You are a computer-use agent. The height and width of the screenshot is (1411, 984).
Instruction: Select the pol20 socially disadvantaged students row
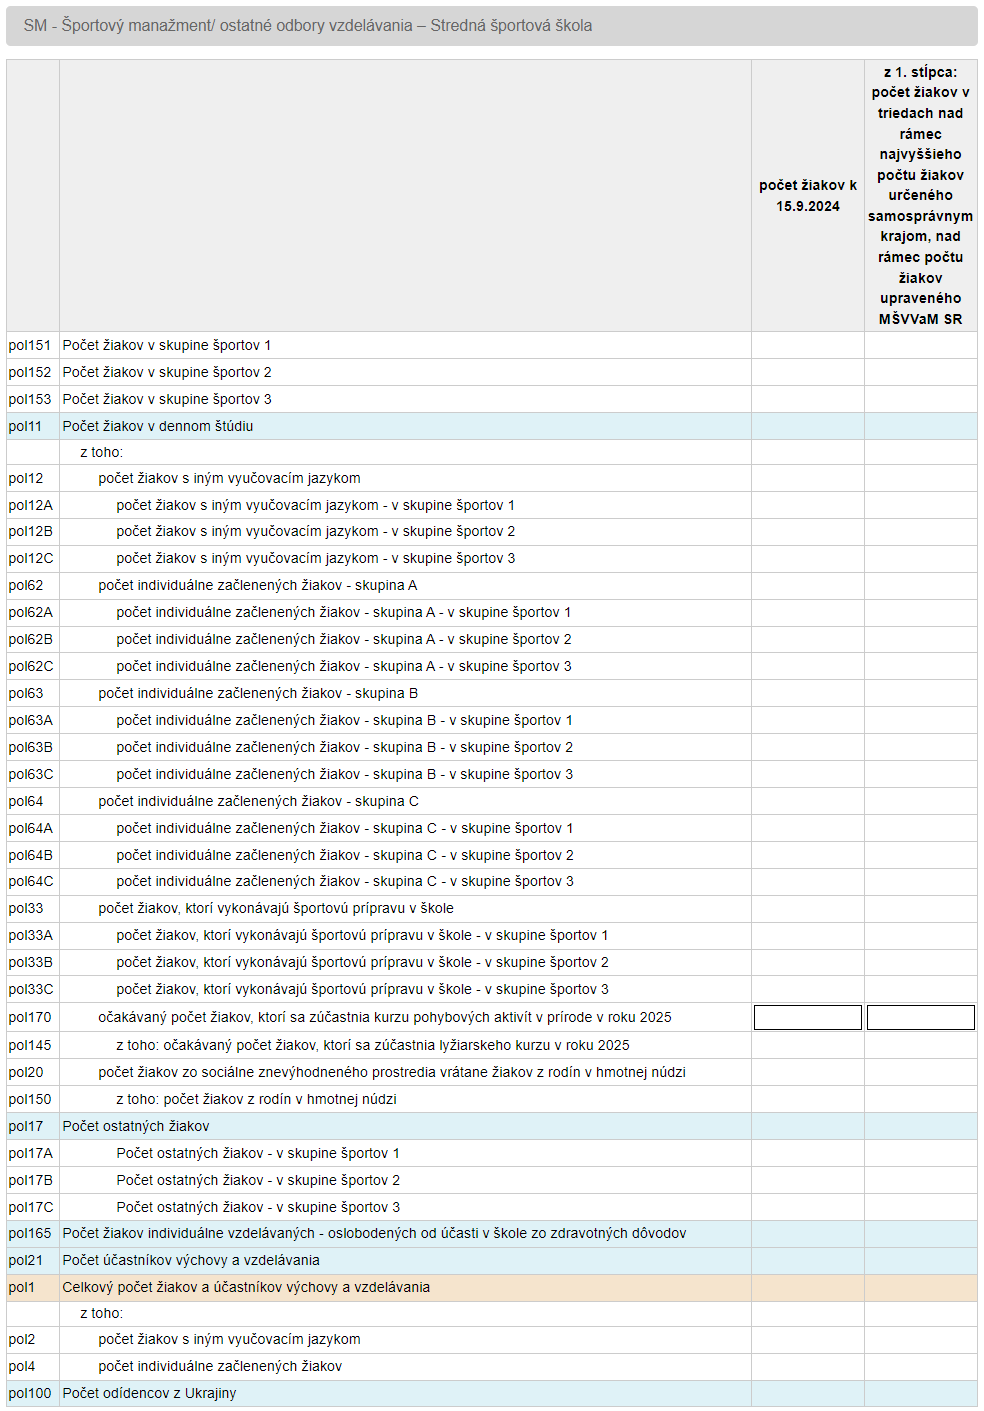[492, 1072]
